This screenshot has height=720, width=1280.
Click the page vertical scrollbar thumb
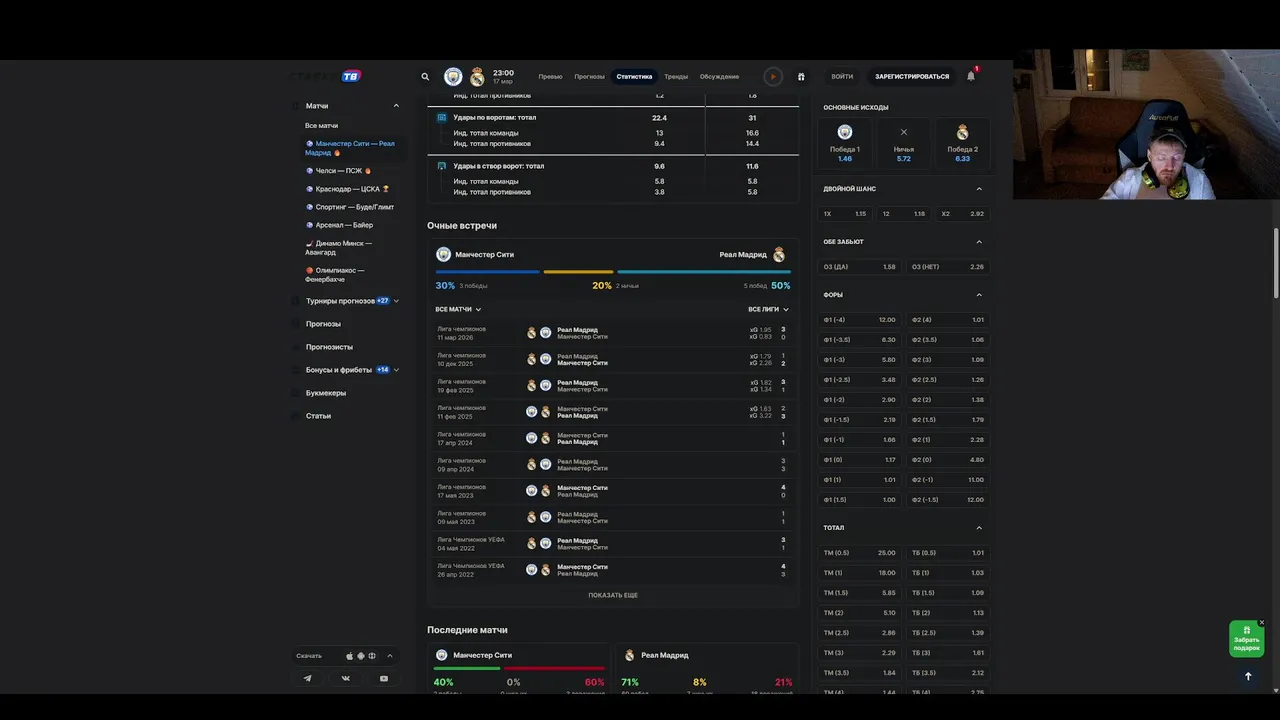(x=1275, y=263)
